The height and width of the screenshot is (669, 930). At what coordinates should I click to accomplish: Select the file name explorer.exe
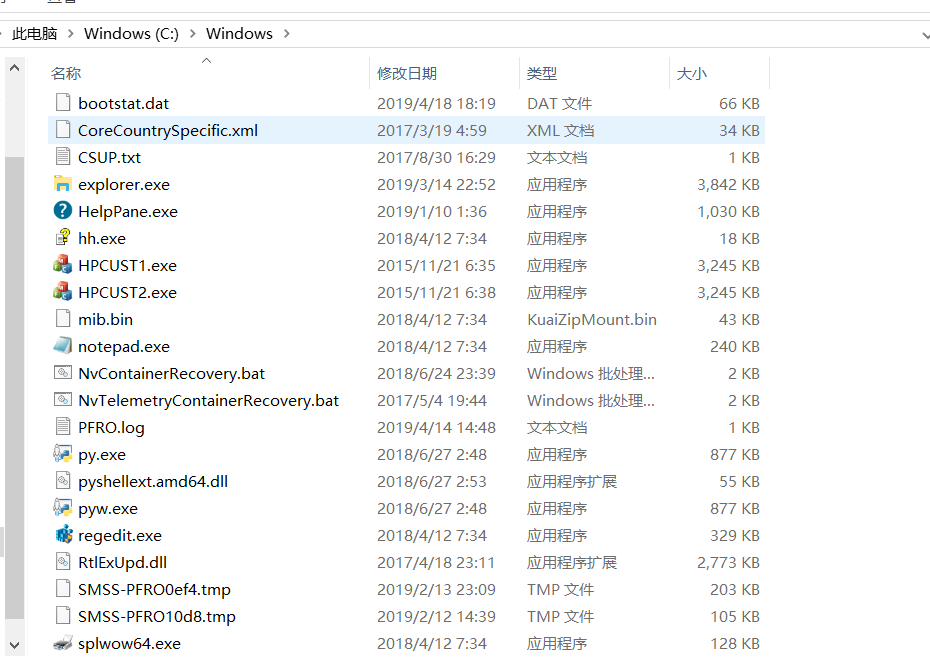click(x=124, y=184)
